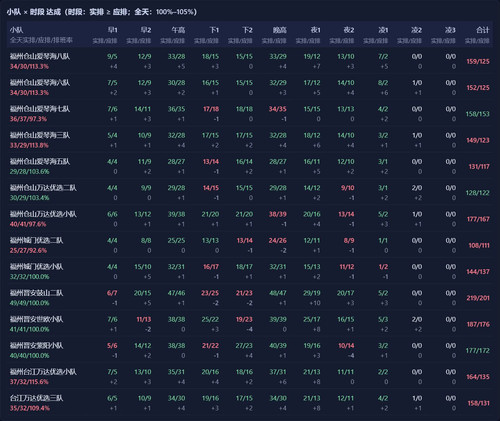Viewport: 500px width, 421px height.
Task: Click total value 128/122
Action: tap(478, 193)
